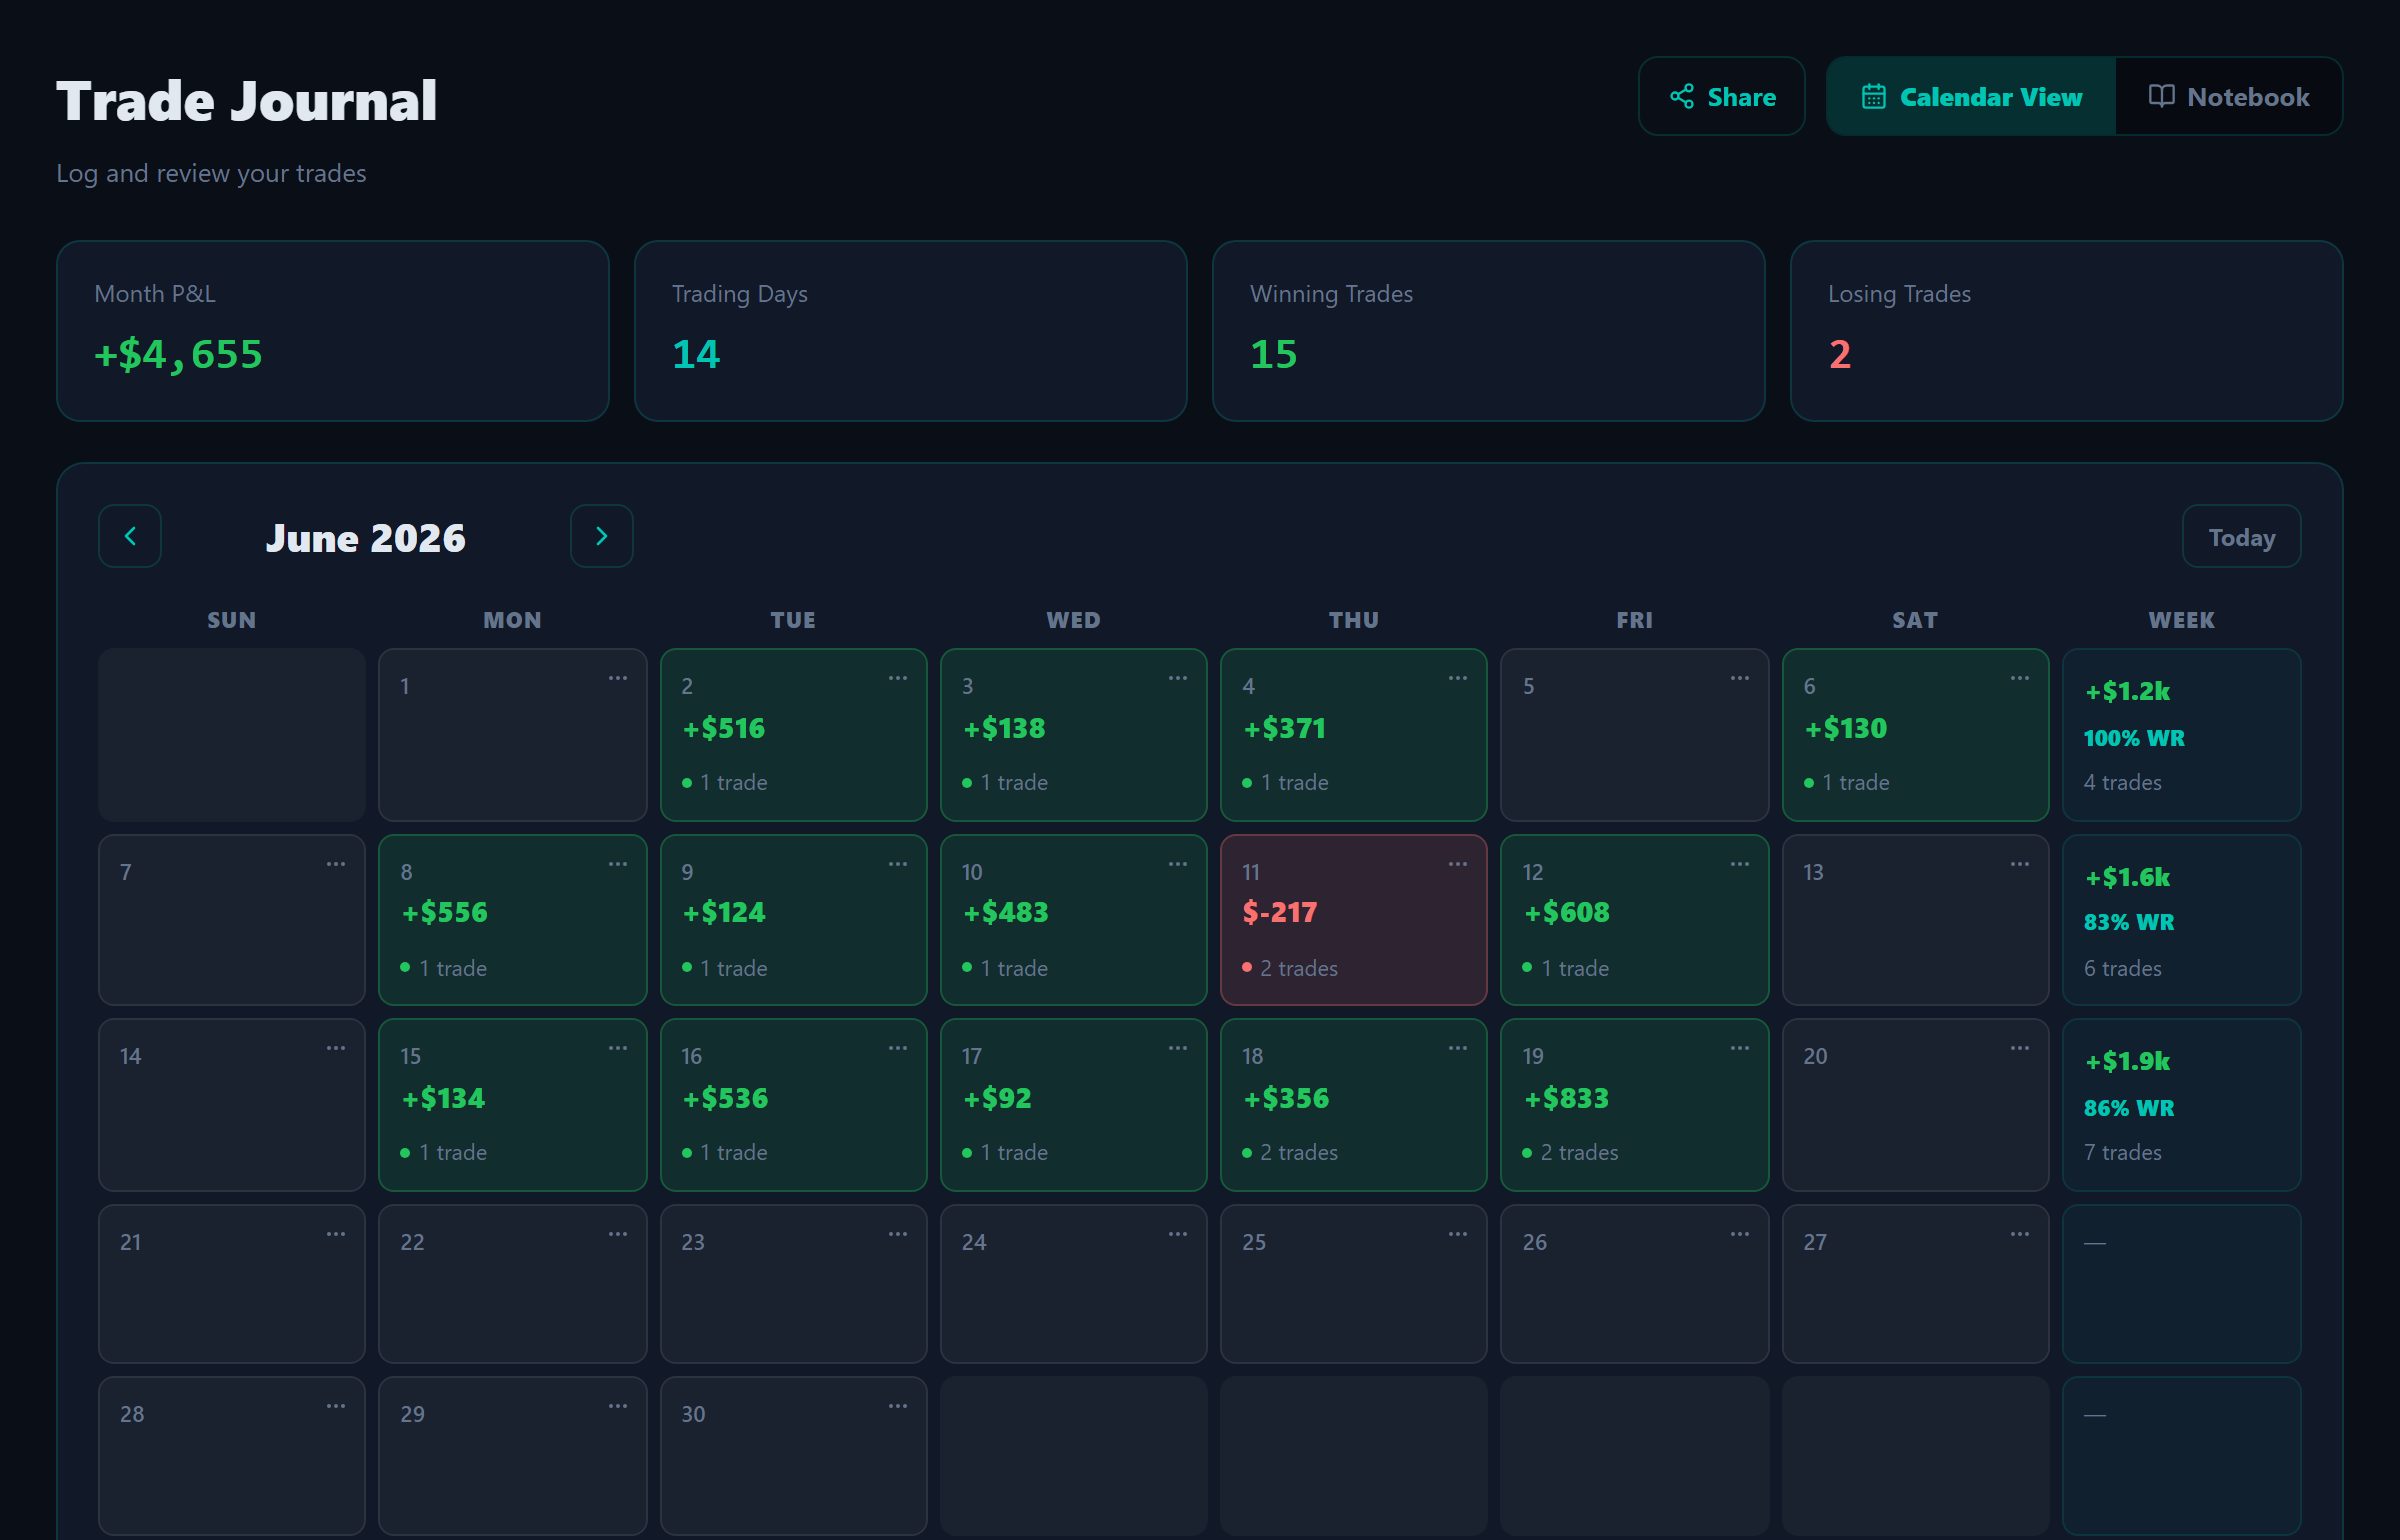This screenshot has width=2400, height=1540.
Task: Open the Notebook tab
Action: click(2228, 96)
